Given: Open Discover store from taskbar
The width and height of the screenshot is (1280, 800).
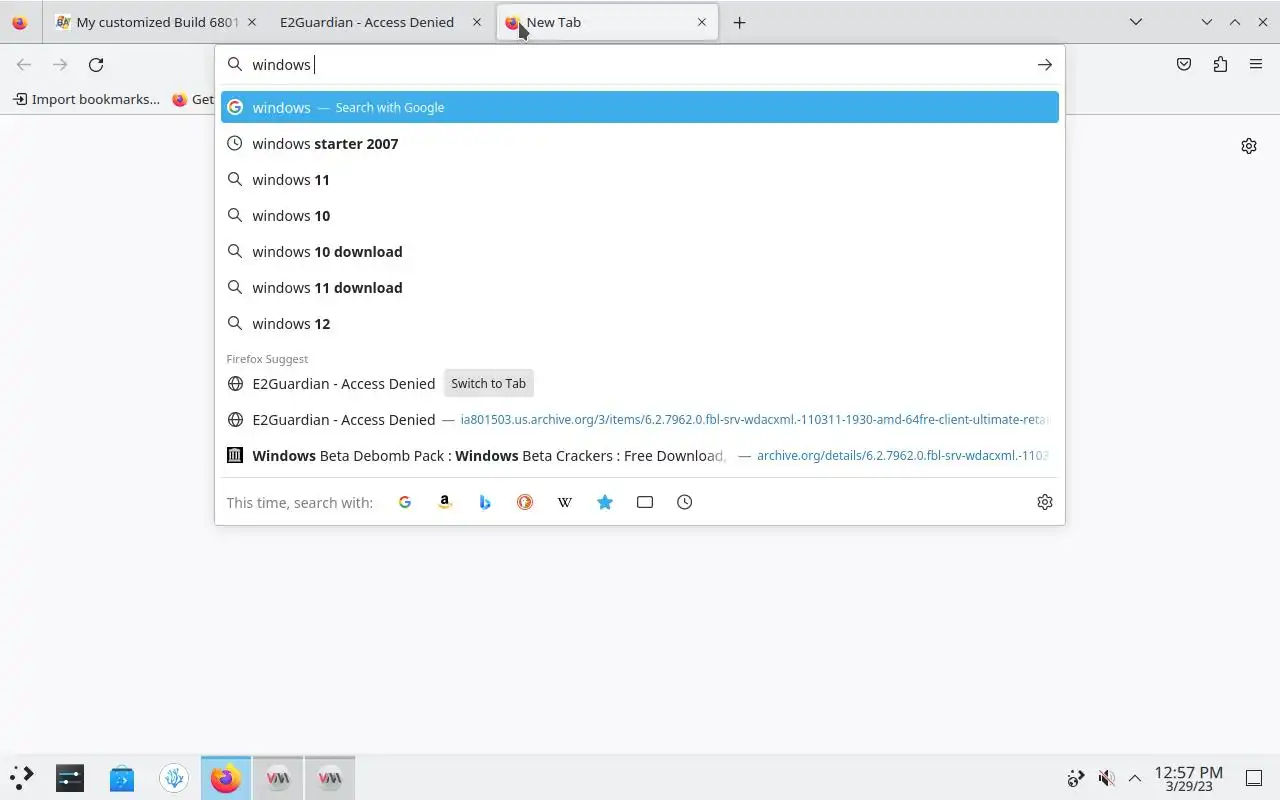Looking at the screenshot, I should coord(122,777).
